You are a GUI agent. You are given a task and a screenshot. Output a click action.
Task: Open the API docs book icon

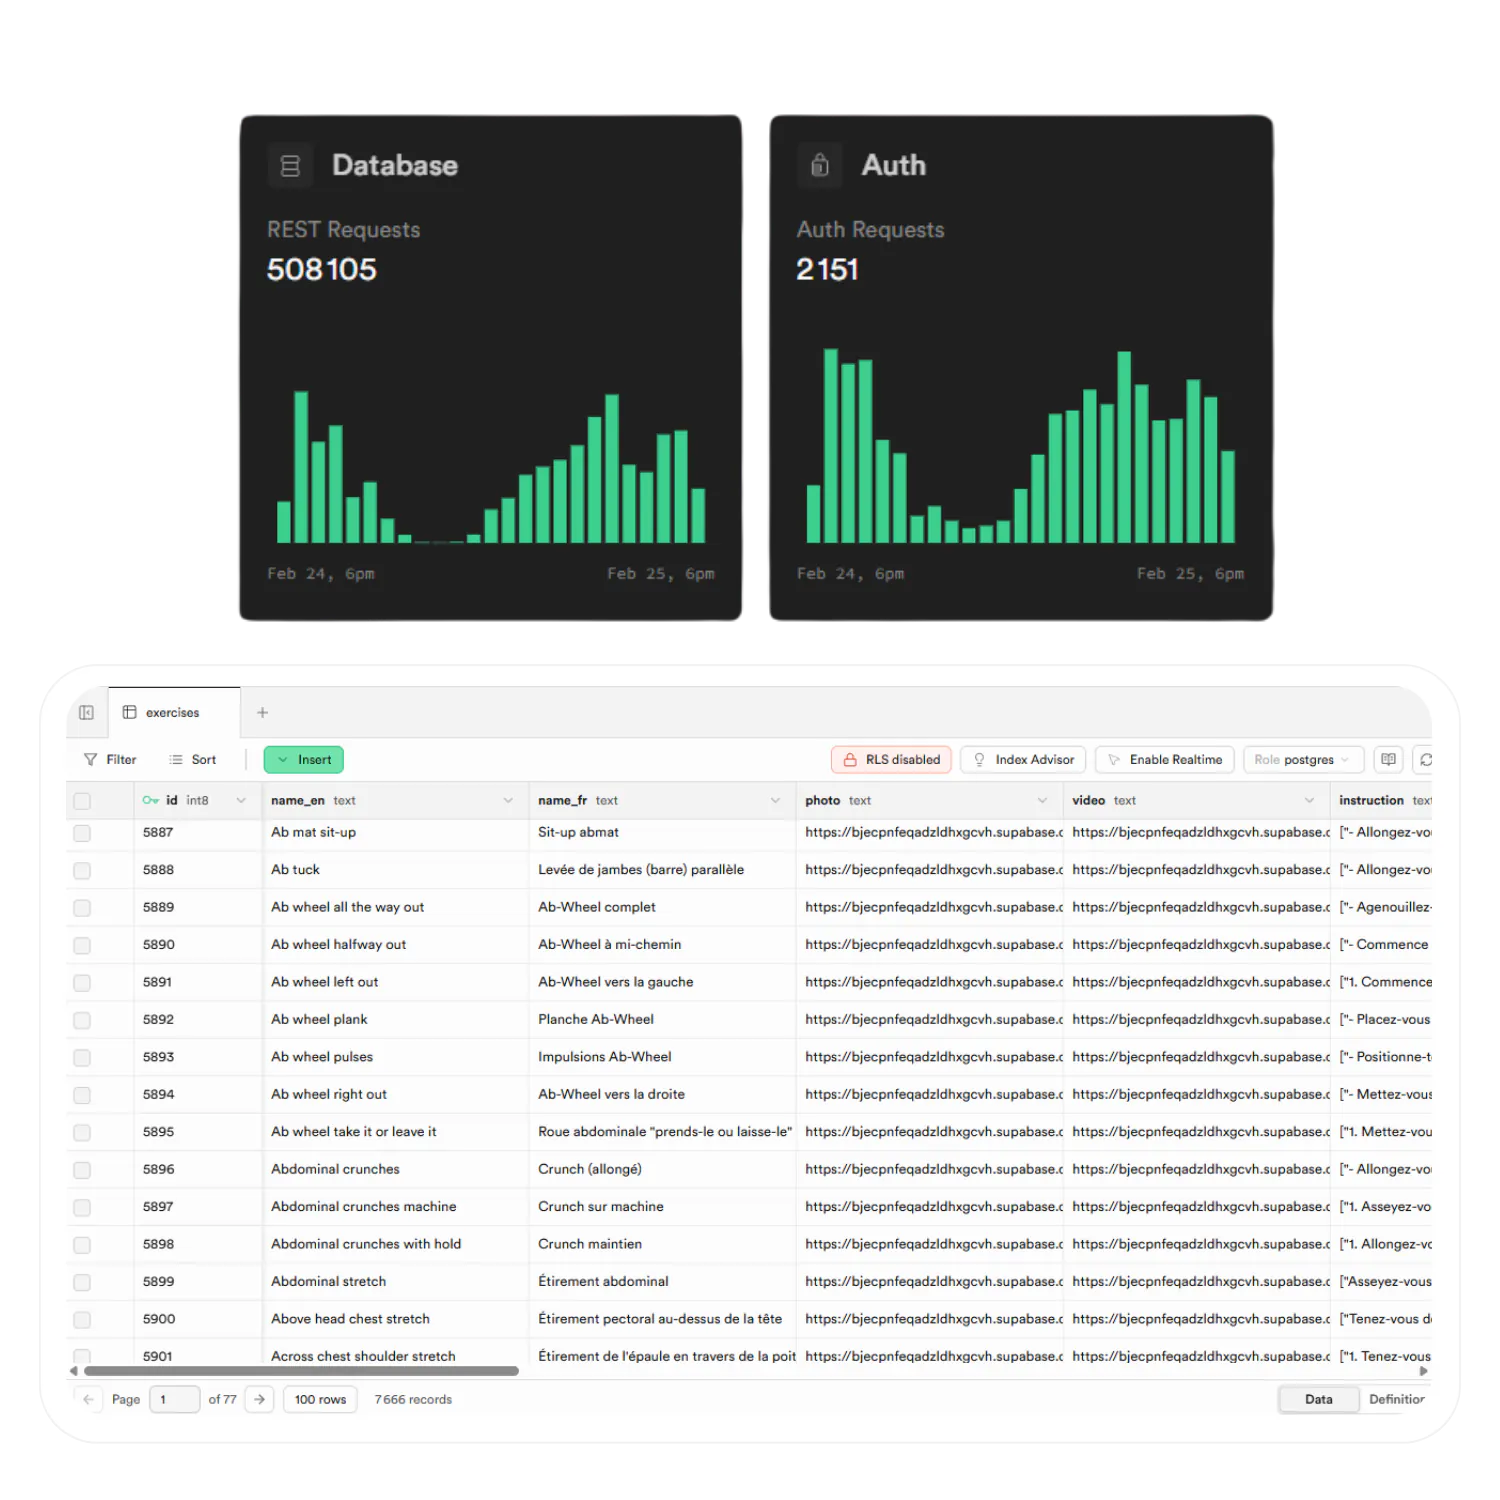pos(1388,759)
